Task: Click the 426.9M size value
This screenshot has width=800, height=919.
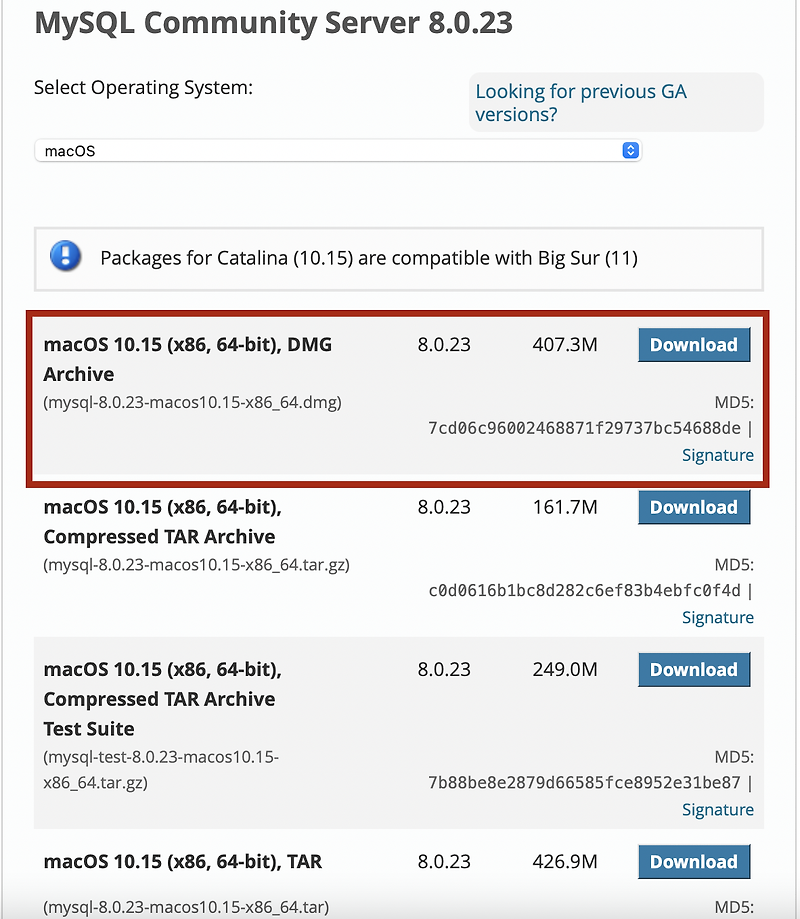Action: (x=565, y=862)
